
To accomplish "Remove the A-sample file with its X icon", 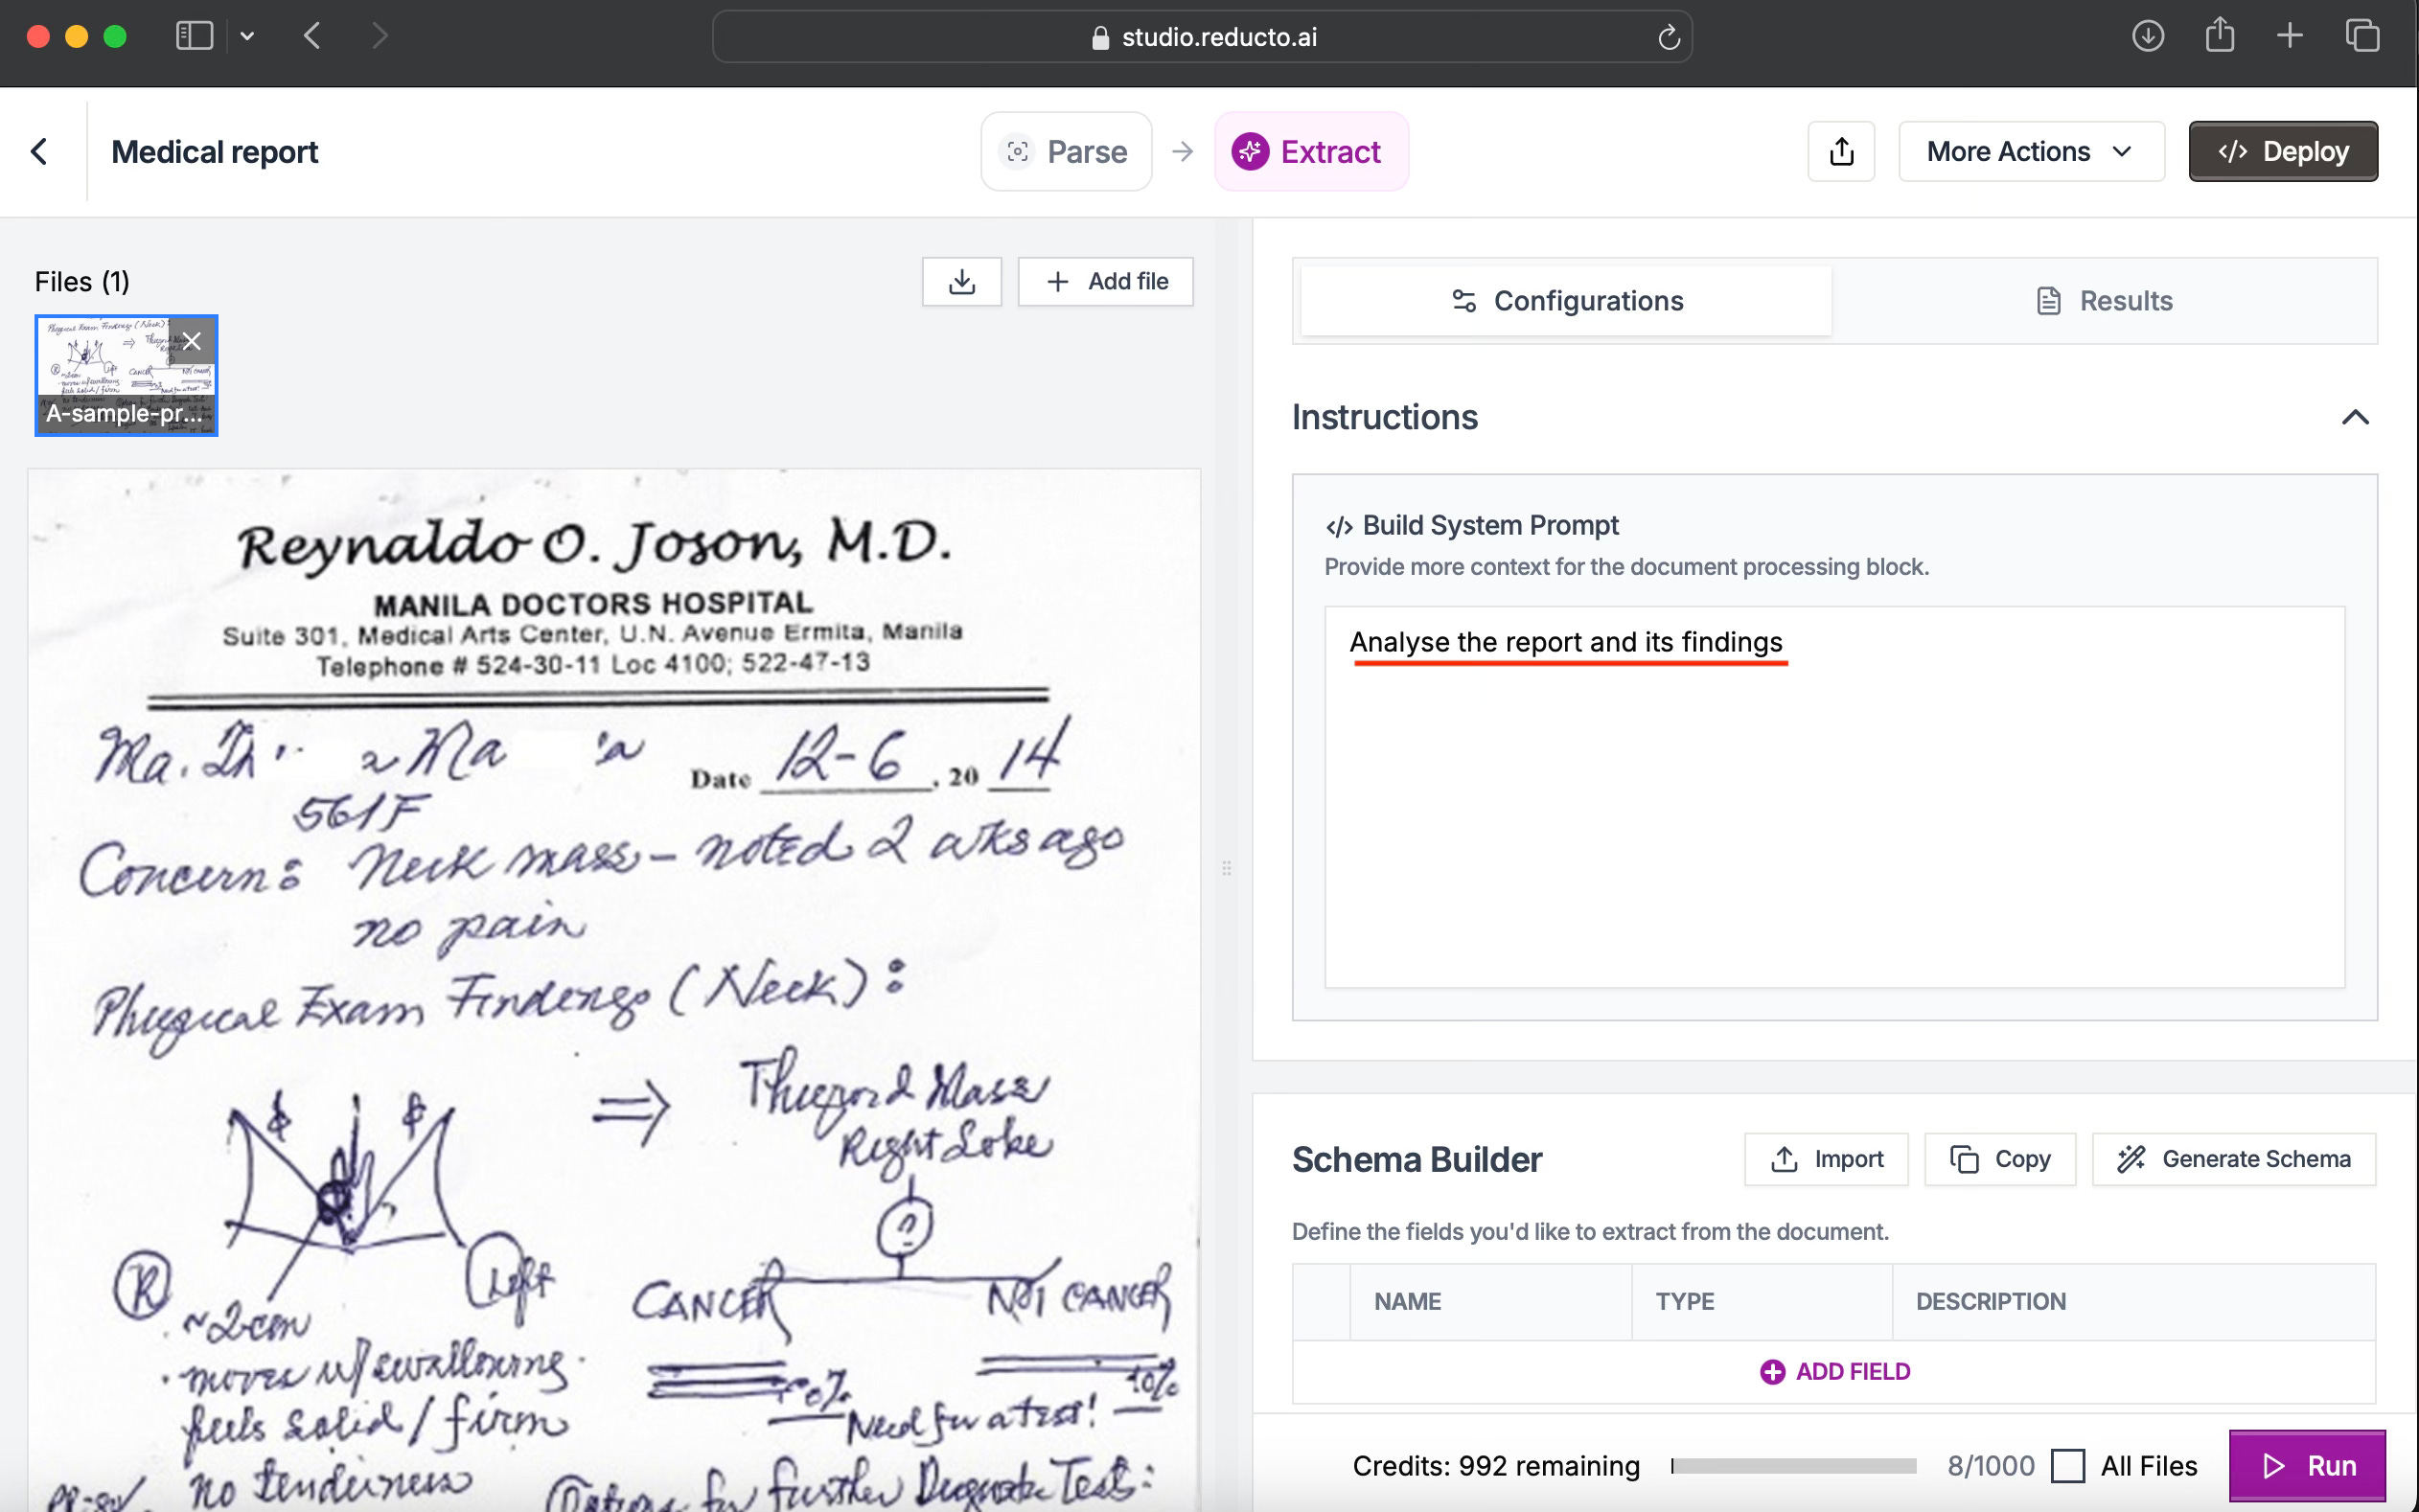I will [x=192, y=341].
